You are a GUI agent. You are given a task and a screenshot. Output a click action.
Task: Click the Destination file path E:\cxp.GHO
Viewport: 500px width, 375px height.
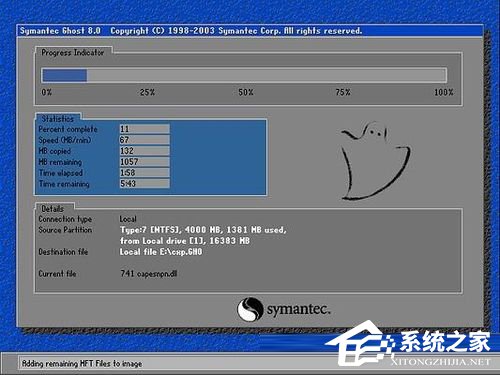161,252
